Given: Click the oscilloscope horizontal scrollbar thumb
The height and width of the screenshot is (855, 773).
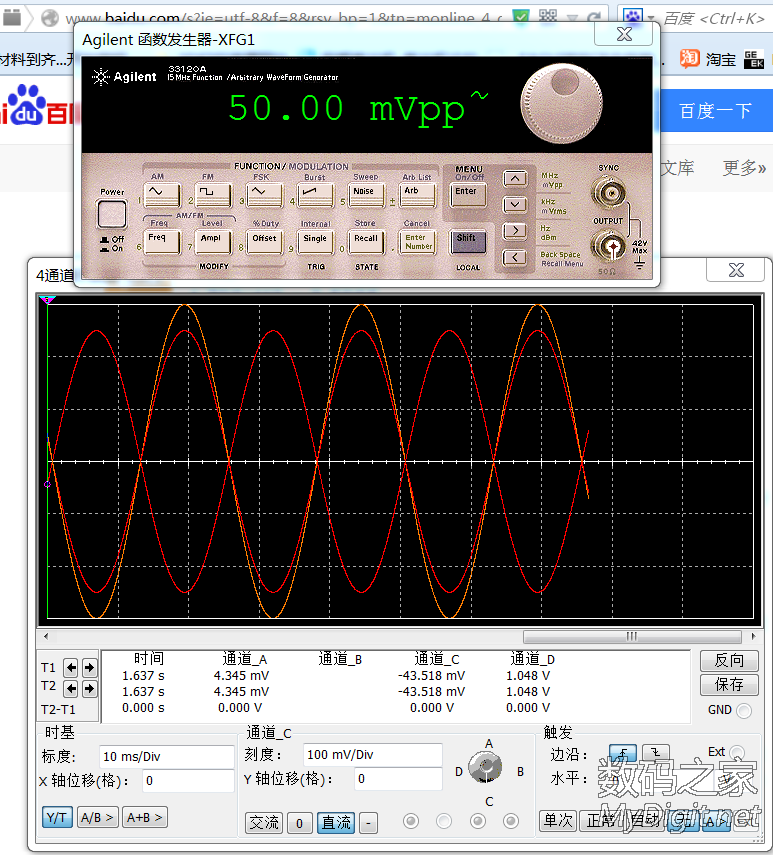Looking at the screenshot, I should click(632, 636).
